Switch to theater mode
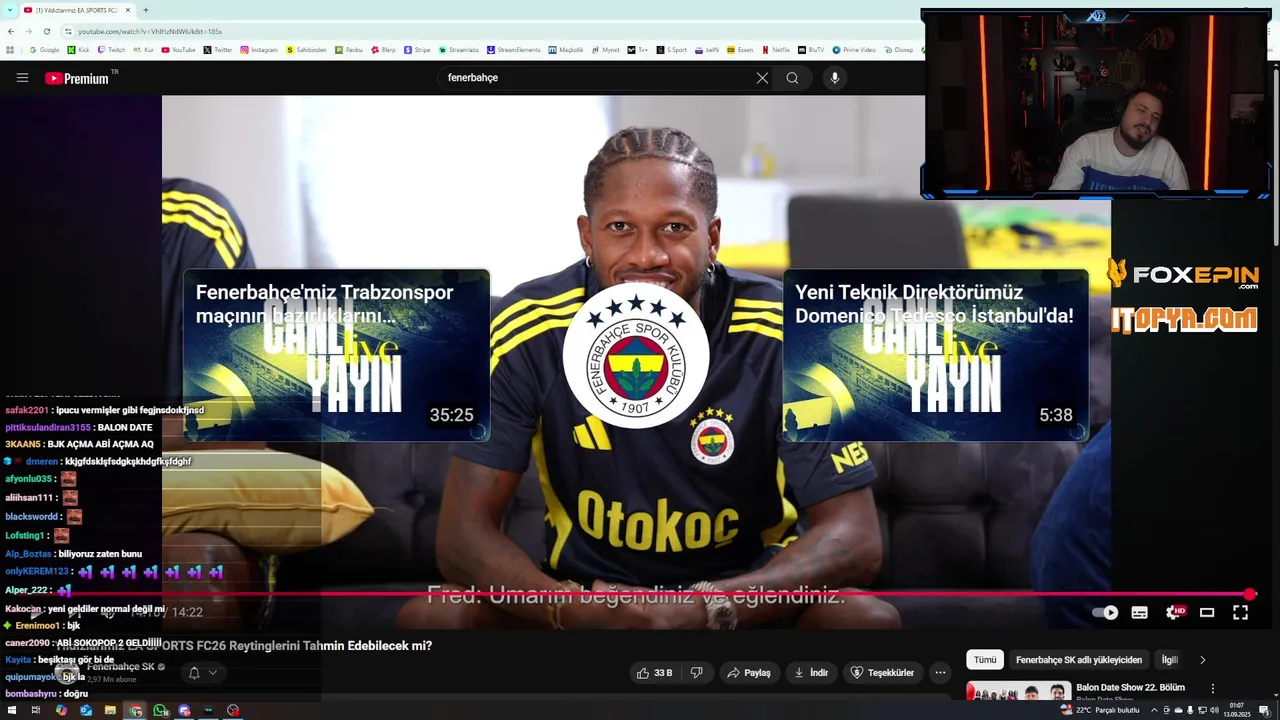1280x720 pixels. point(1207,612)
